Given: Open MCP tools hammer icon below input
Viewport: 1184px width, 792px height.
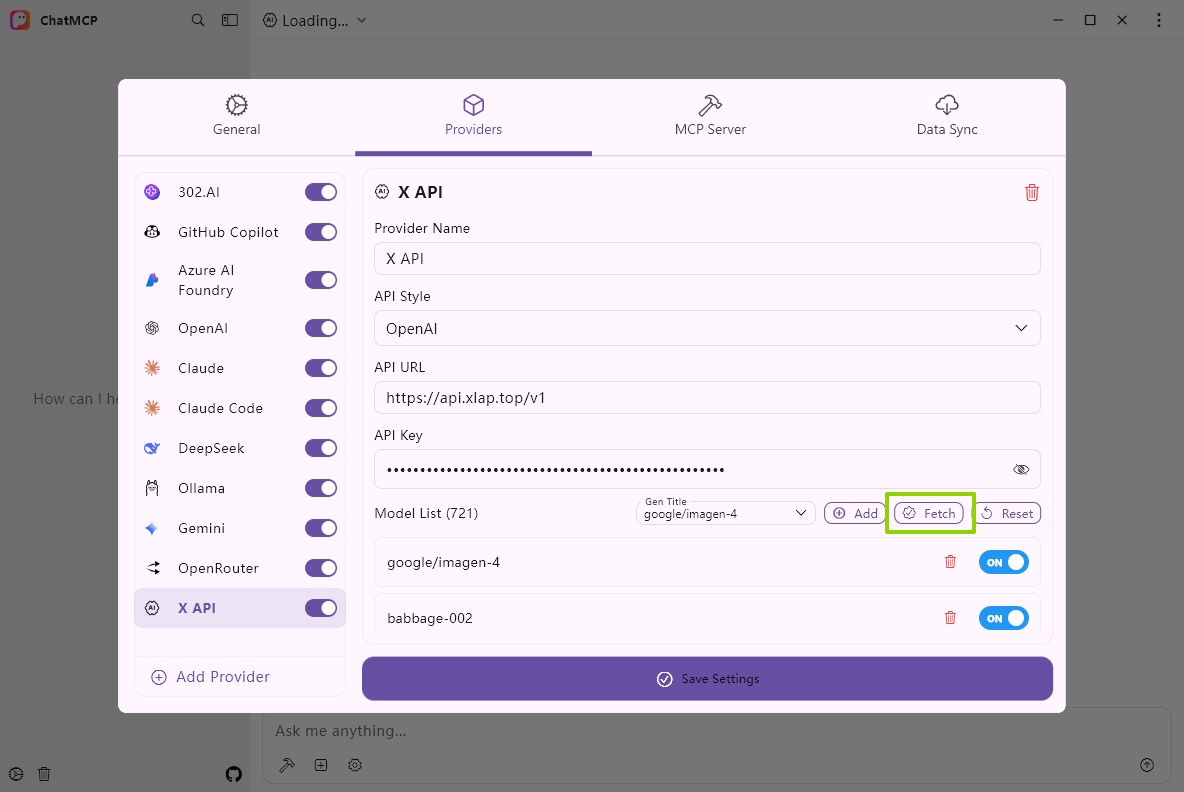Looking at the screenshot, I should pos(286,765).
